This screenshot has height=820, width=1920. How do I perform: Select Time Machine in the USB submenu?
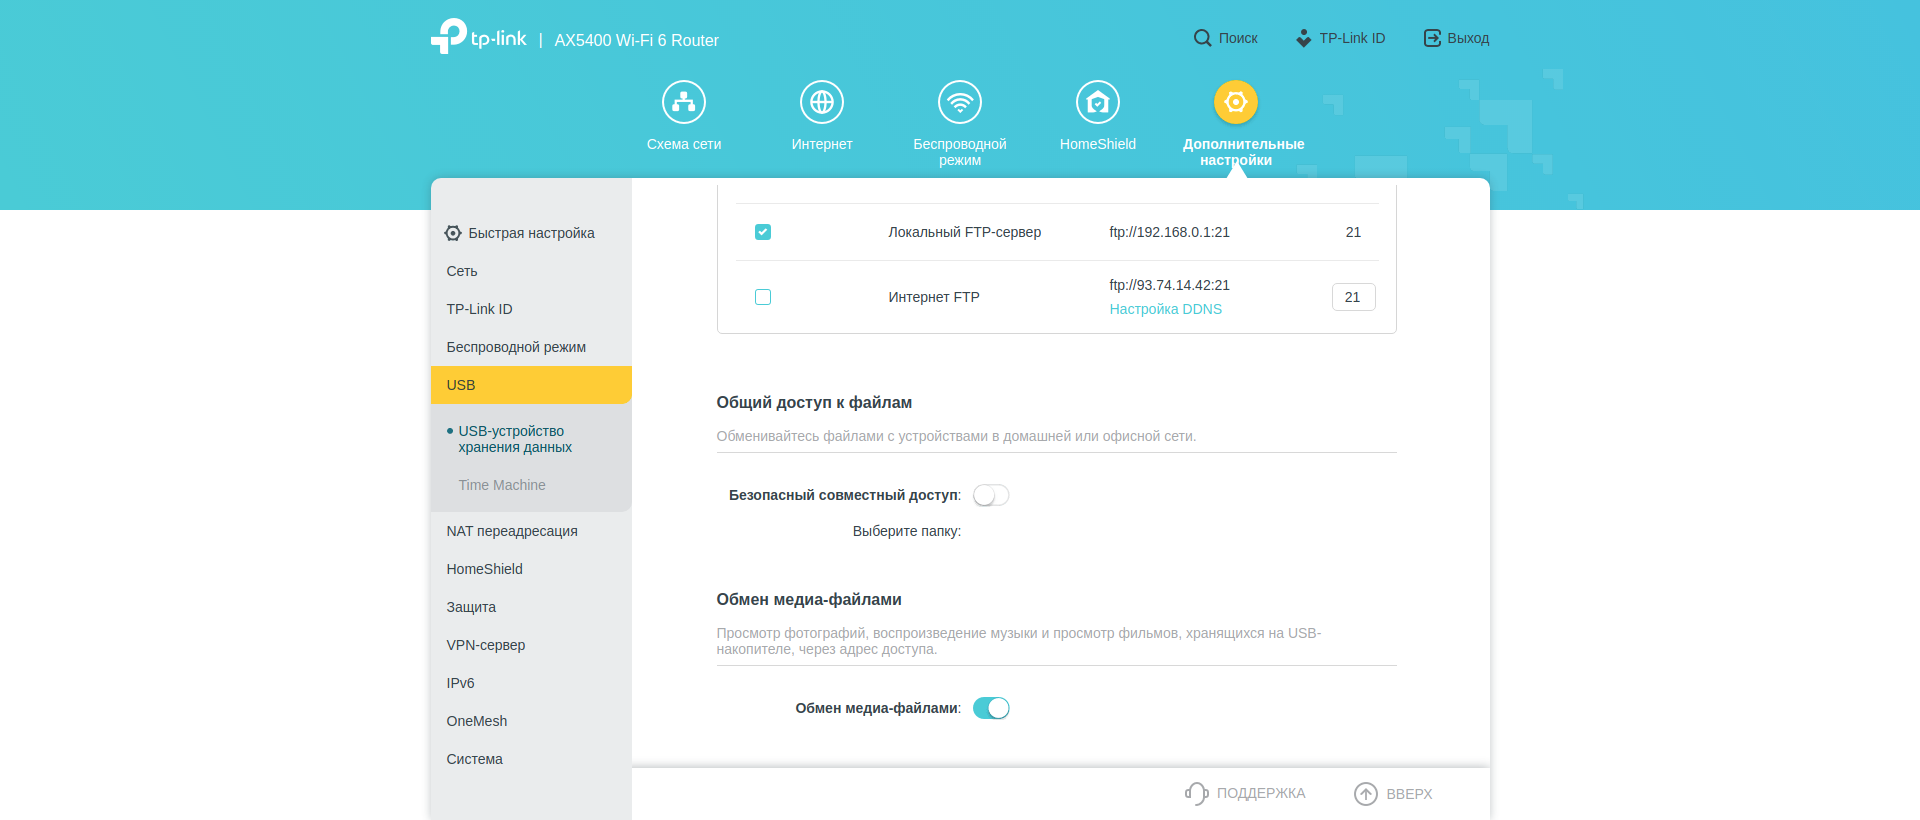pyautogui.click(x=502, y=485)
